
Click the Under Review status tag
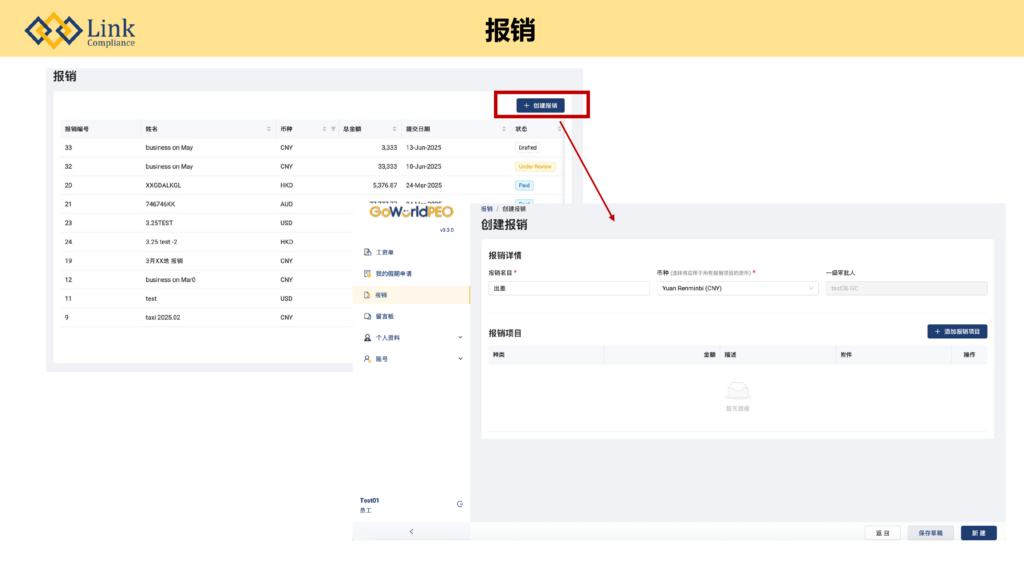[x=534, y=166]
